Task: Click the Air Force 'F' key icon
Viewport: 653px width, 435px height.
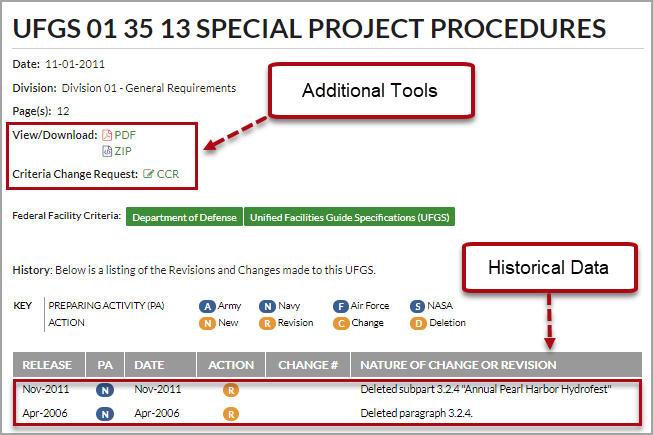Action: [x=341, y=306]
